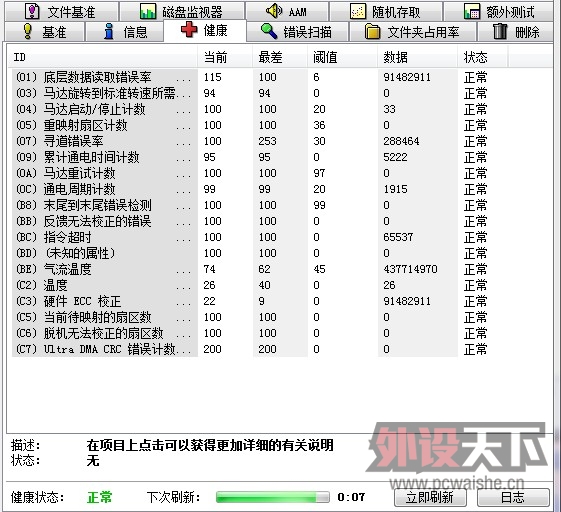Viewport: 561px width, 512px height.
Task: Click the 当前 column header
Action: (225, 57)
